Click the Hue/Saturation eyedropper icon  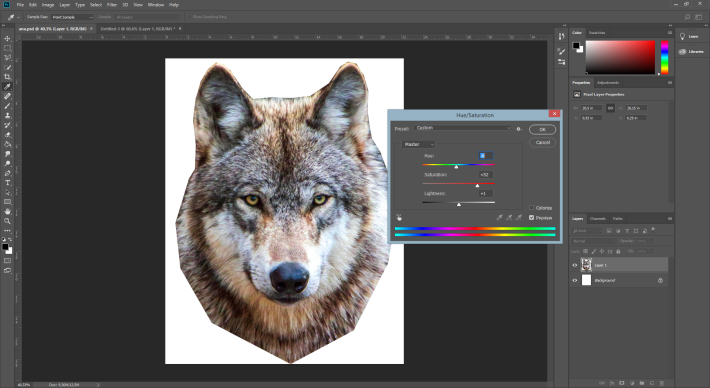499,218
